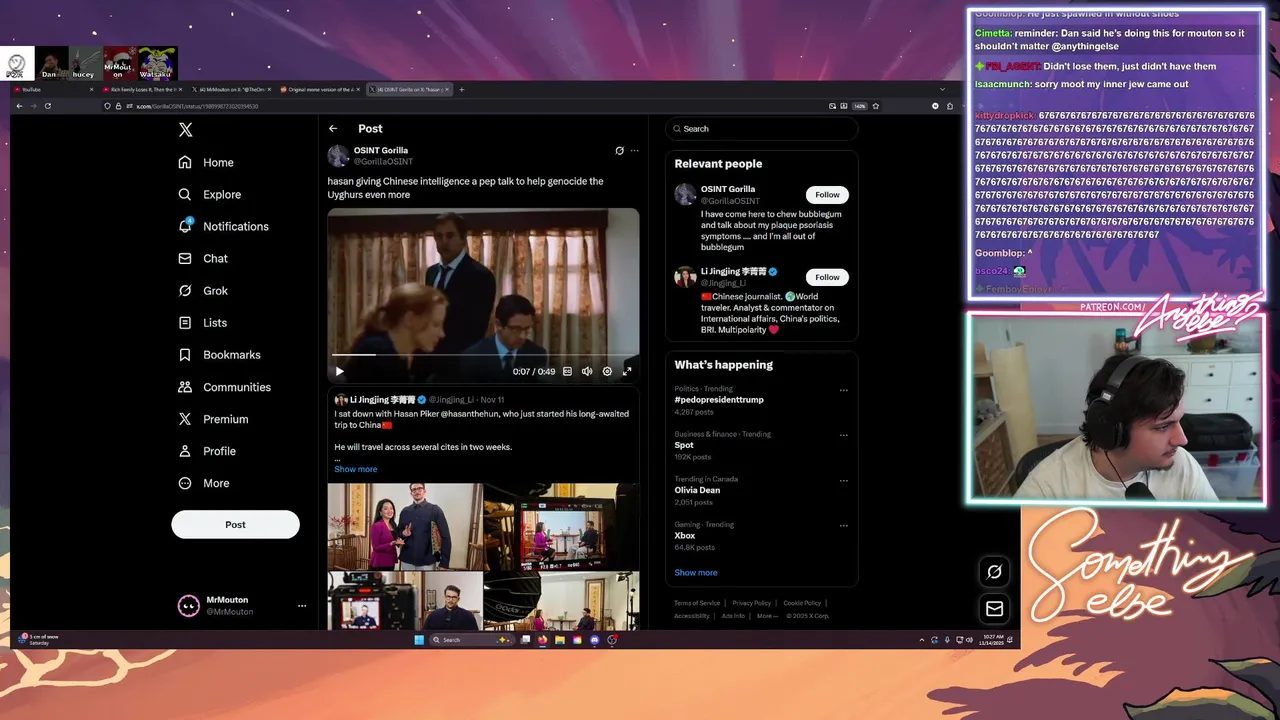Image resolution: width=1280 pixels, height=720 pixels.
Task: Open the Home page
Action: pyautogui.click(x=206, y=162)
